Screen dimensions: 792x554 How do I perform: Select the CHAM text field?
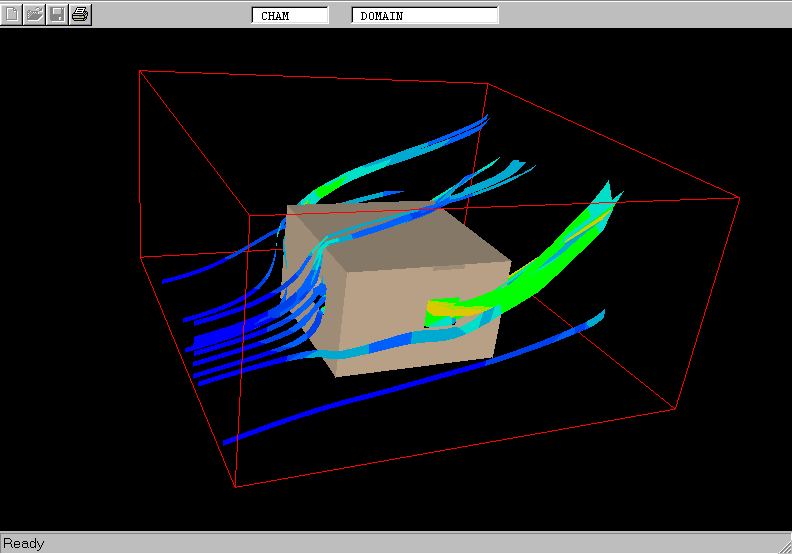tap(290, 15)
